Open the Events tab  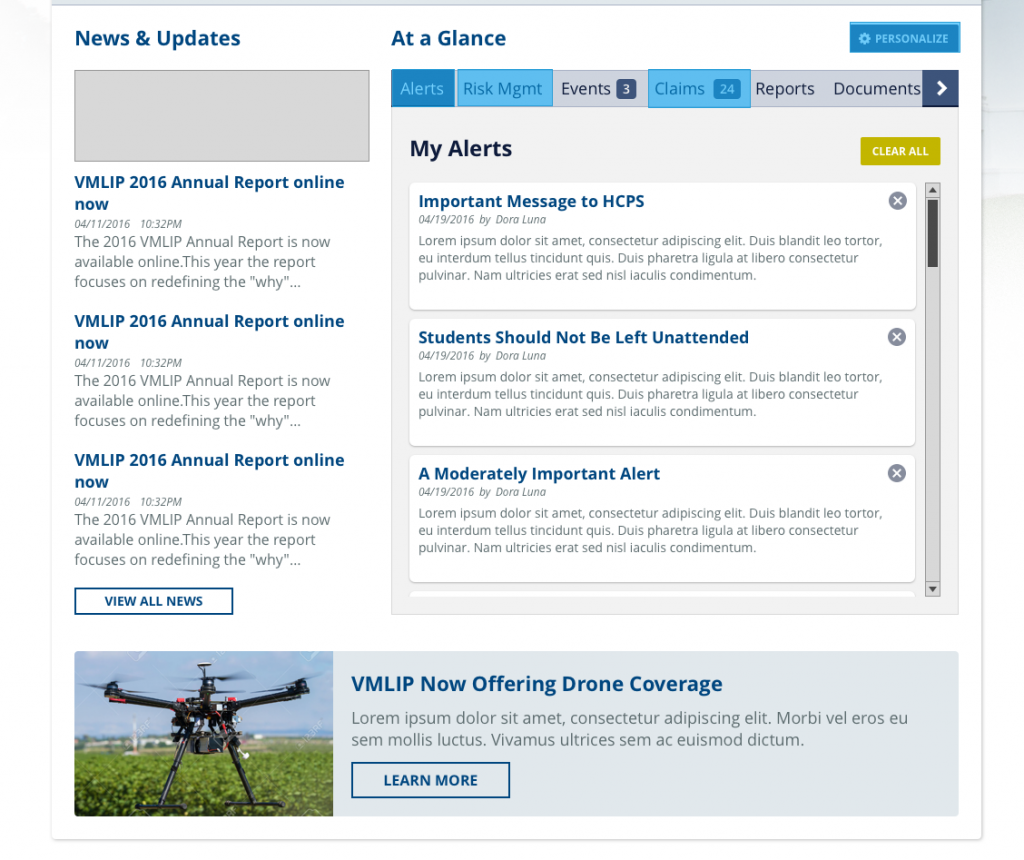pos(599,88)
